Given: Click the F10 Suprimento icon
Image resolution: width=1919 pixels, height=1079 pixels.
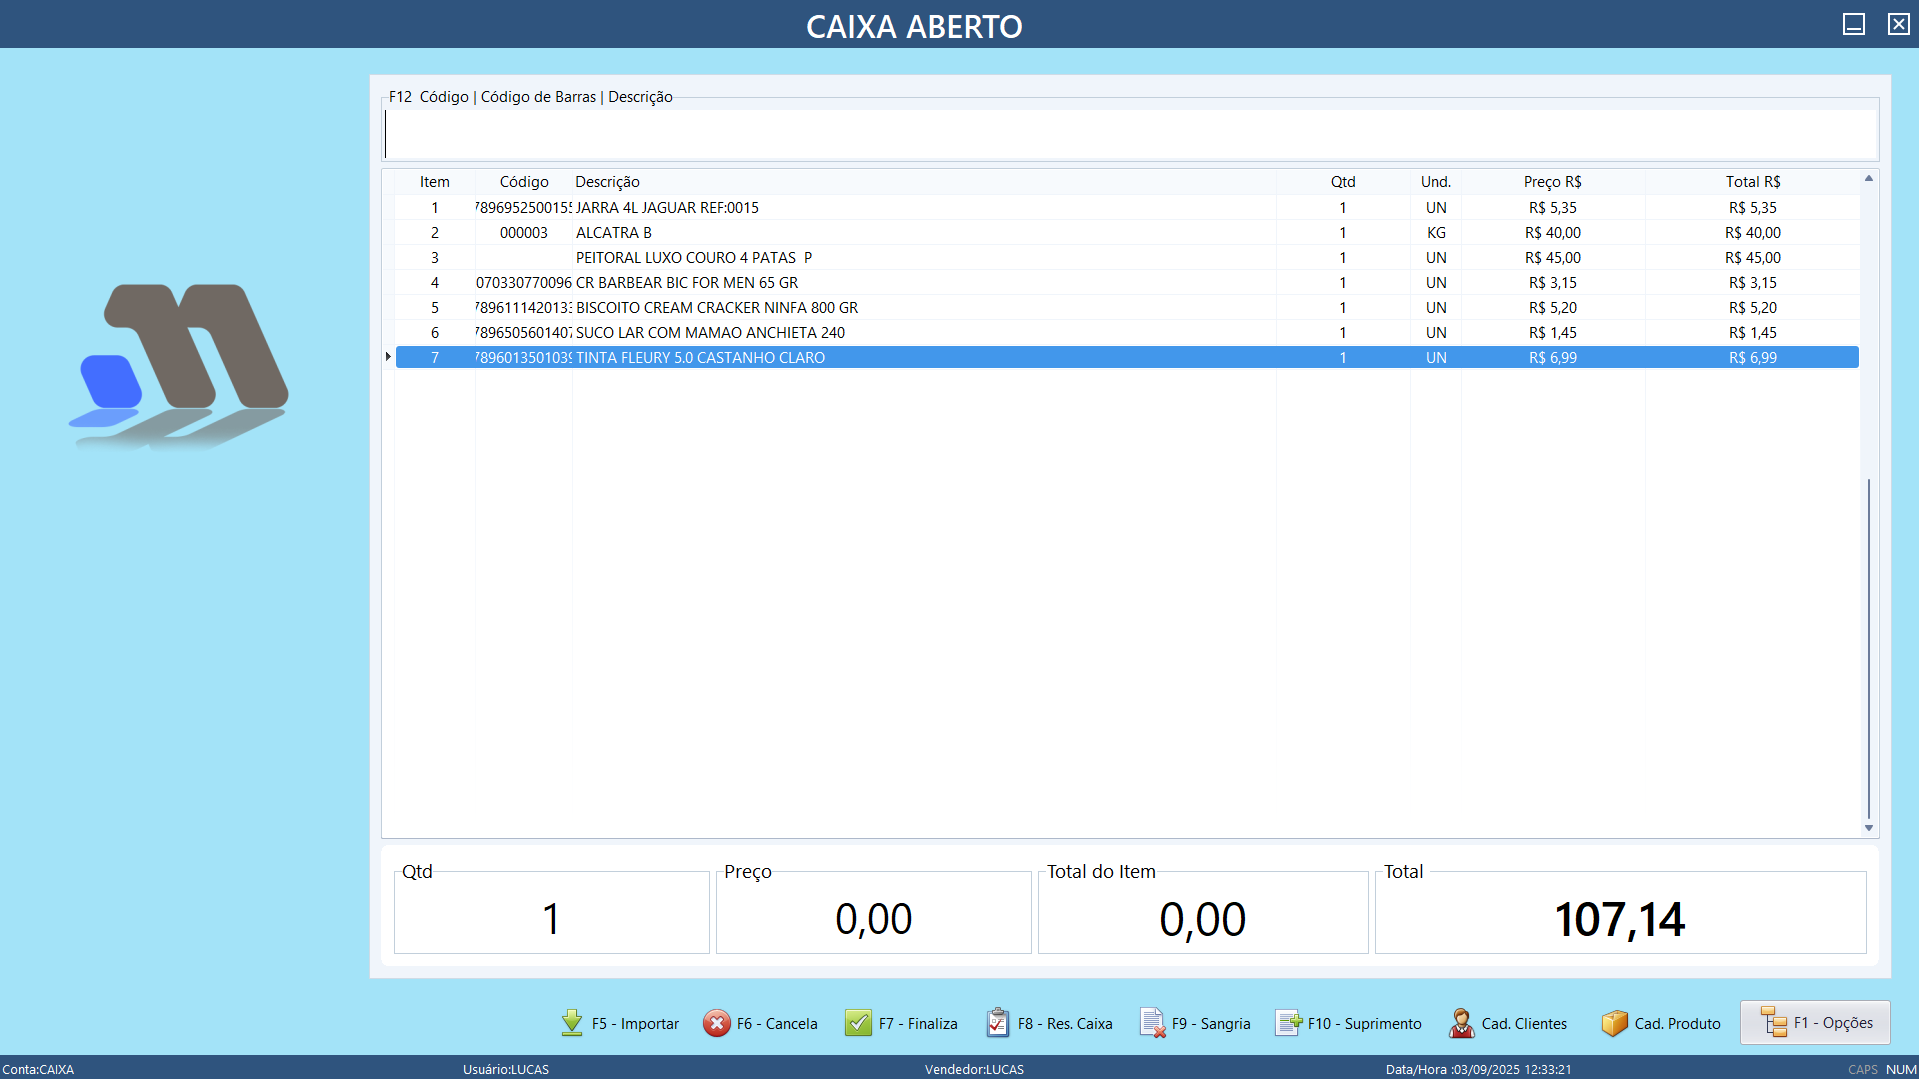Looking at the screenshot, I should pyautogui.click(x=1288, y=1023).
